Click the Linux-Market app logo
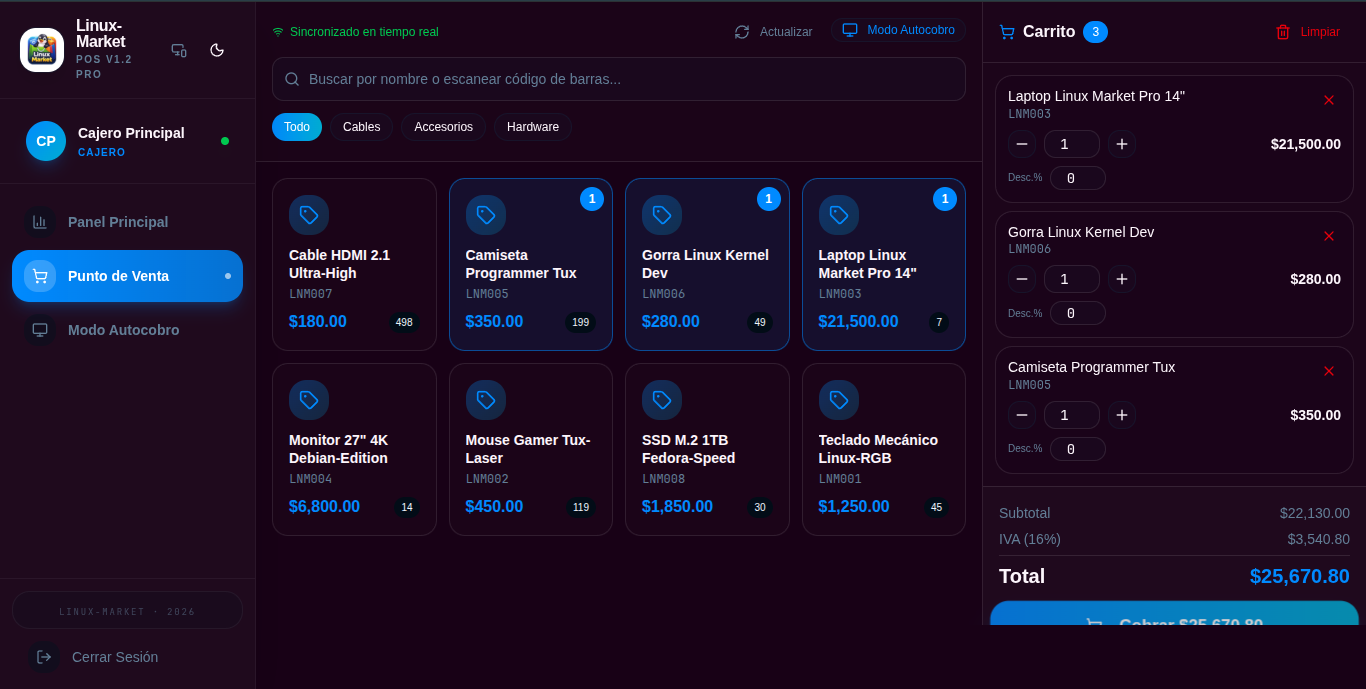The image size is (1366, 689). pyautogui.click(x=42, y=50)
